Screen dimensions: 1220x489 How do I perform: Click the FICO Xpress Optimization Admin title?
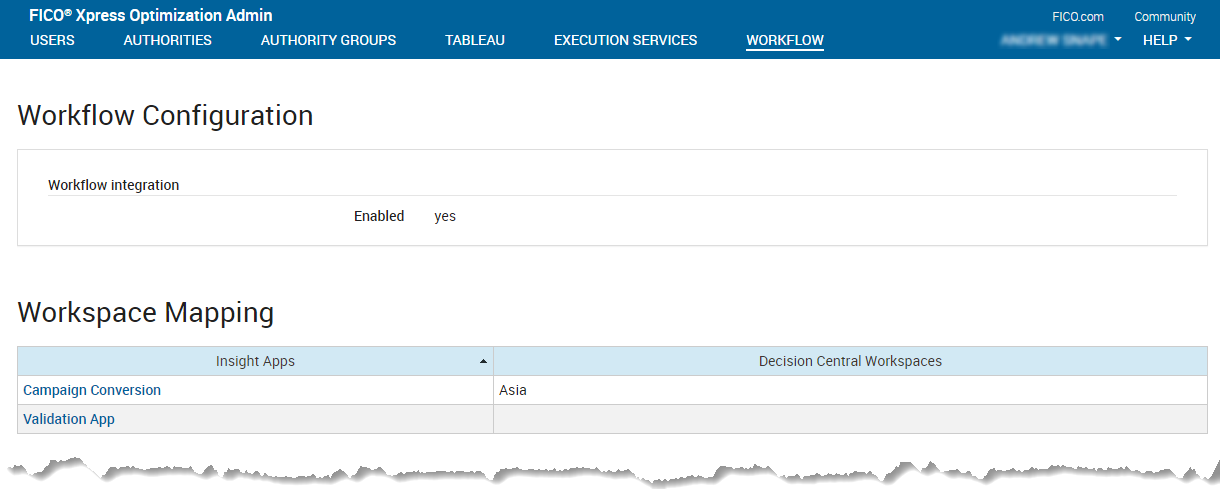(x=151, y=16)
